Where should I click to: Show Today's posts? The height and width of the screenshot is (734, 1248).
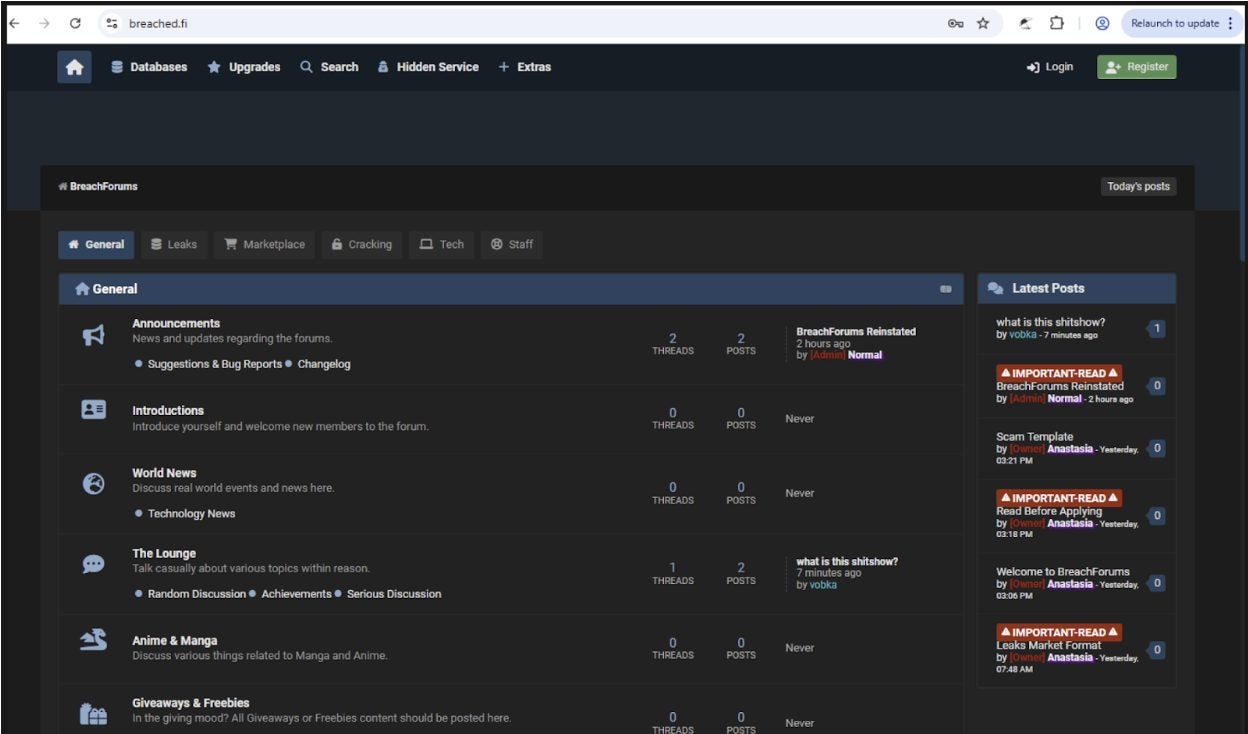pos(1138,186)
